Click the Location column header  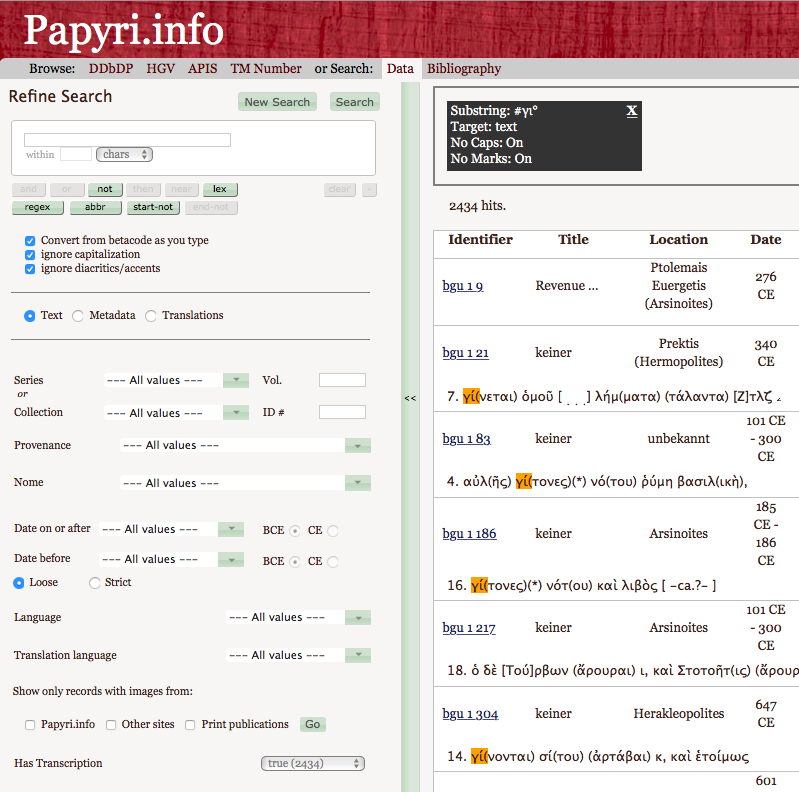tap(678, 240)
